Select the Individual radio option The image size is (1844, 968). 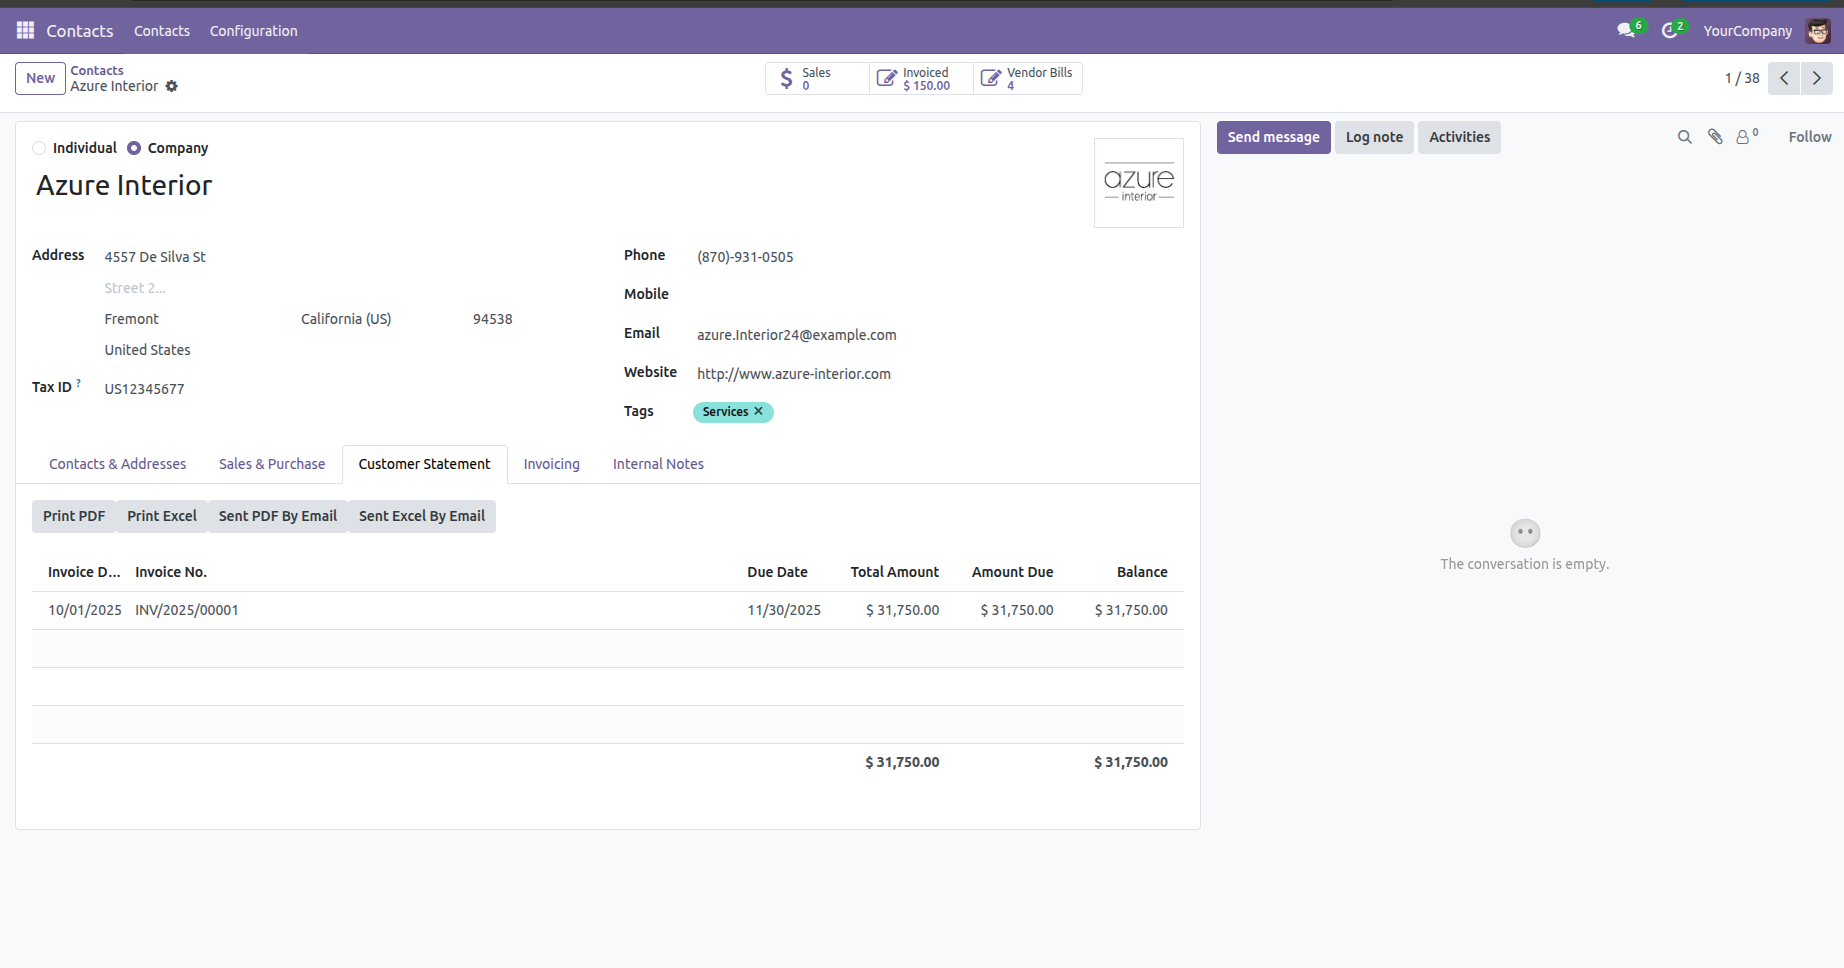tap(39, 148)
